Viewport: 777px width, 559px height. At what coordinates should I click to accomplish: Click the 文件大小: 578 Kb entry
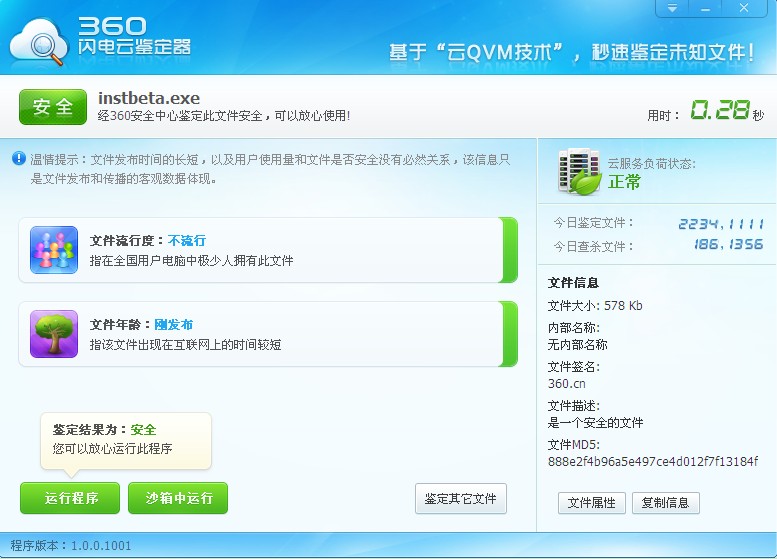point(595,306)
